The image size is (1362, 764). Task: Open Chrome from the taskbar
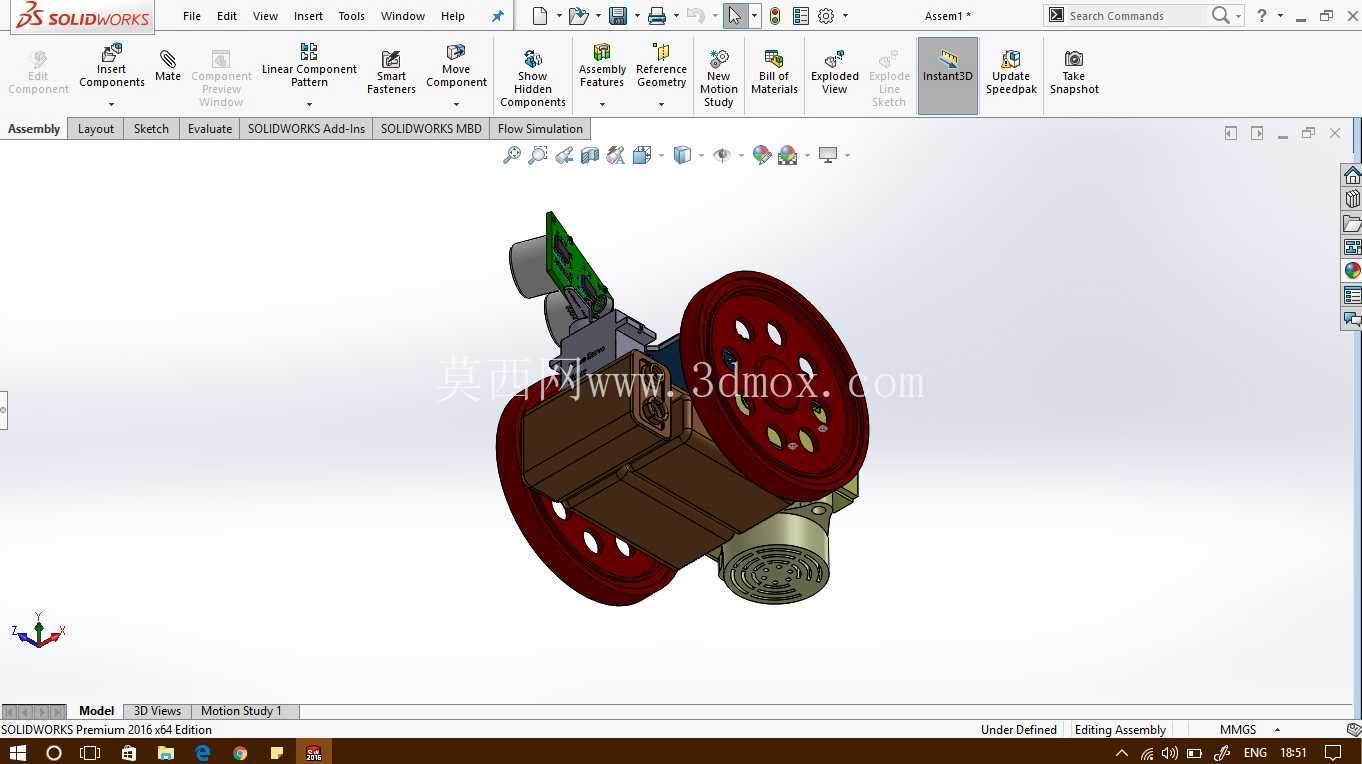pos(240,752)
